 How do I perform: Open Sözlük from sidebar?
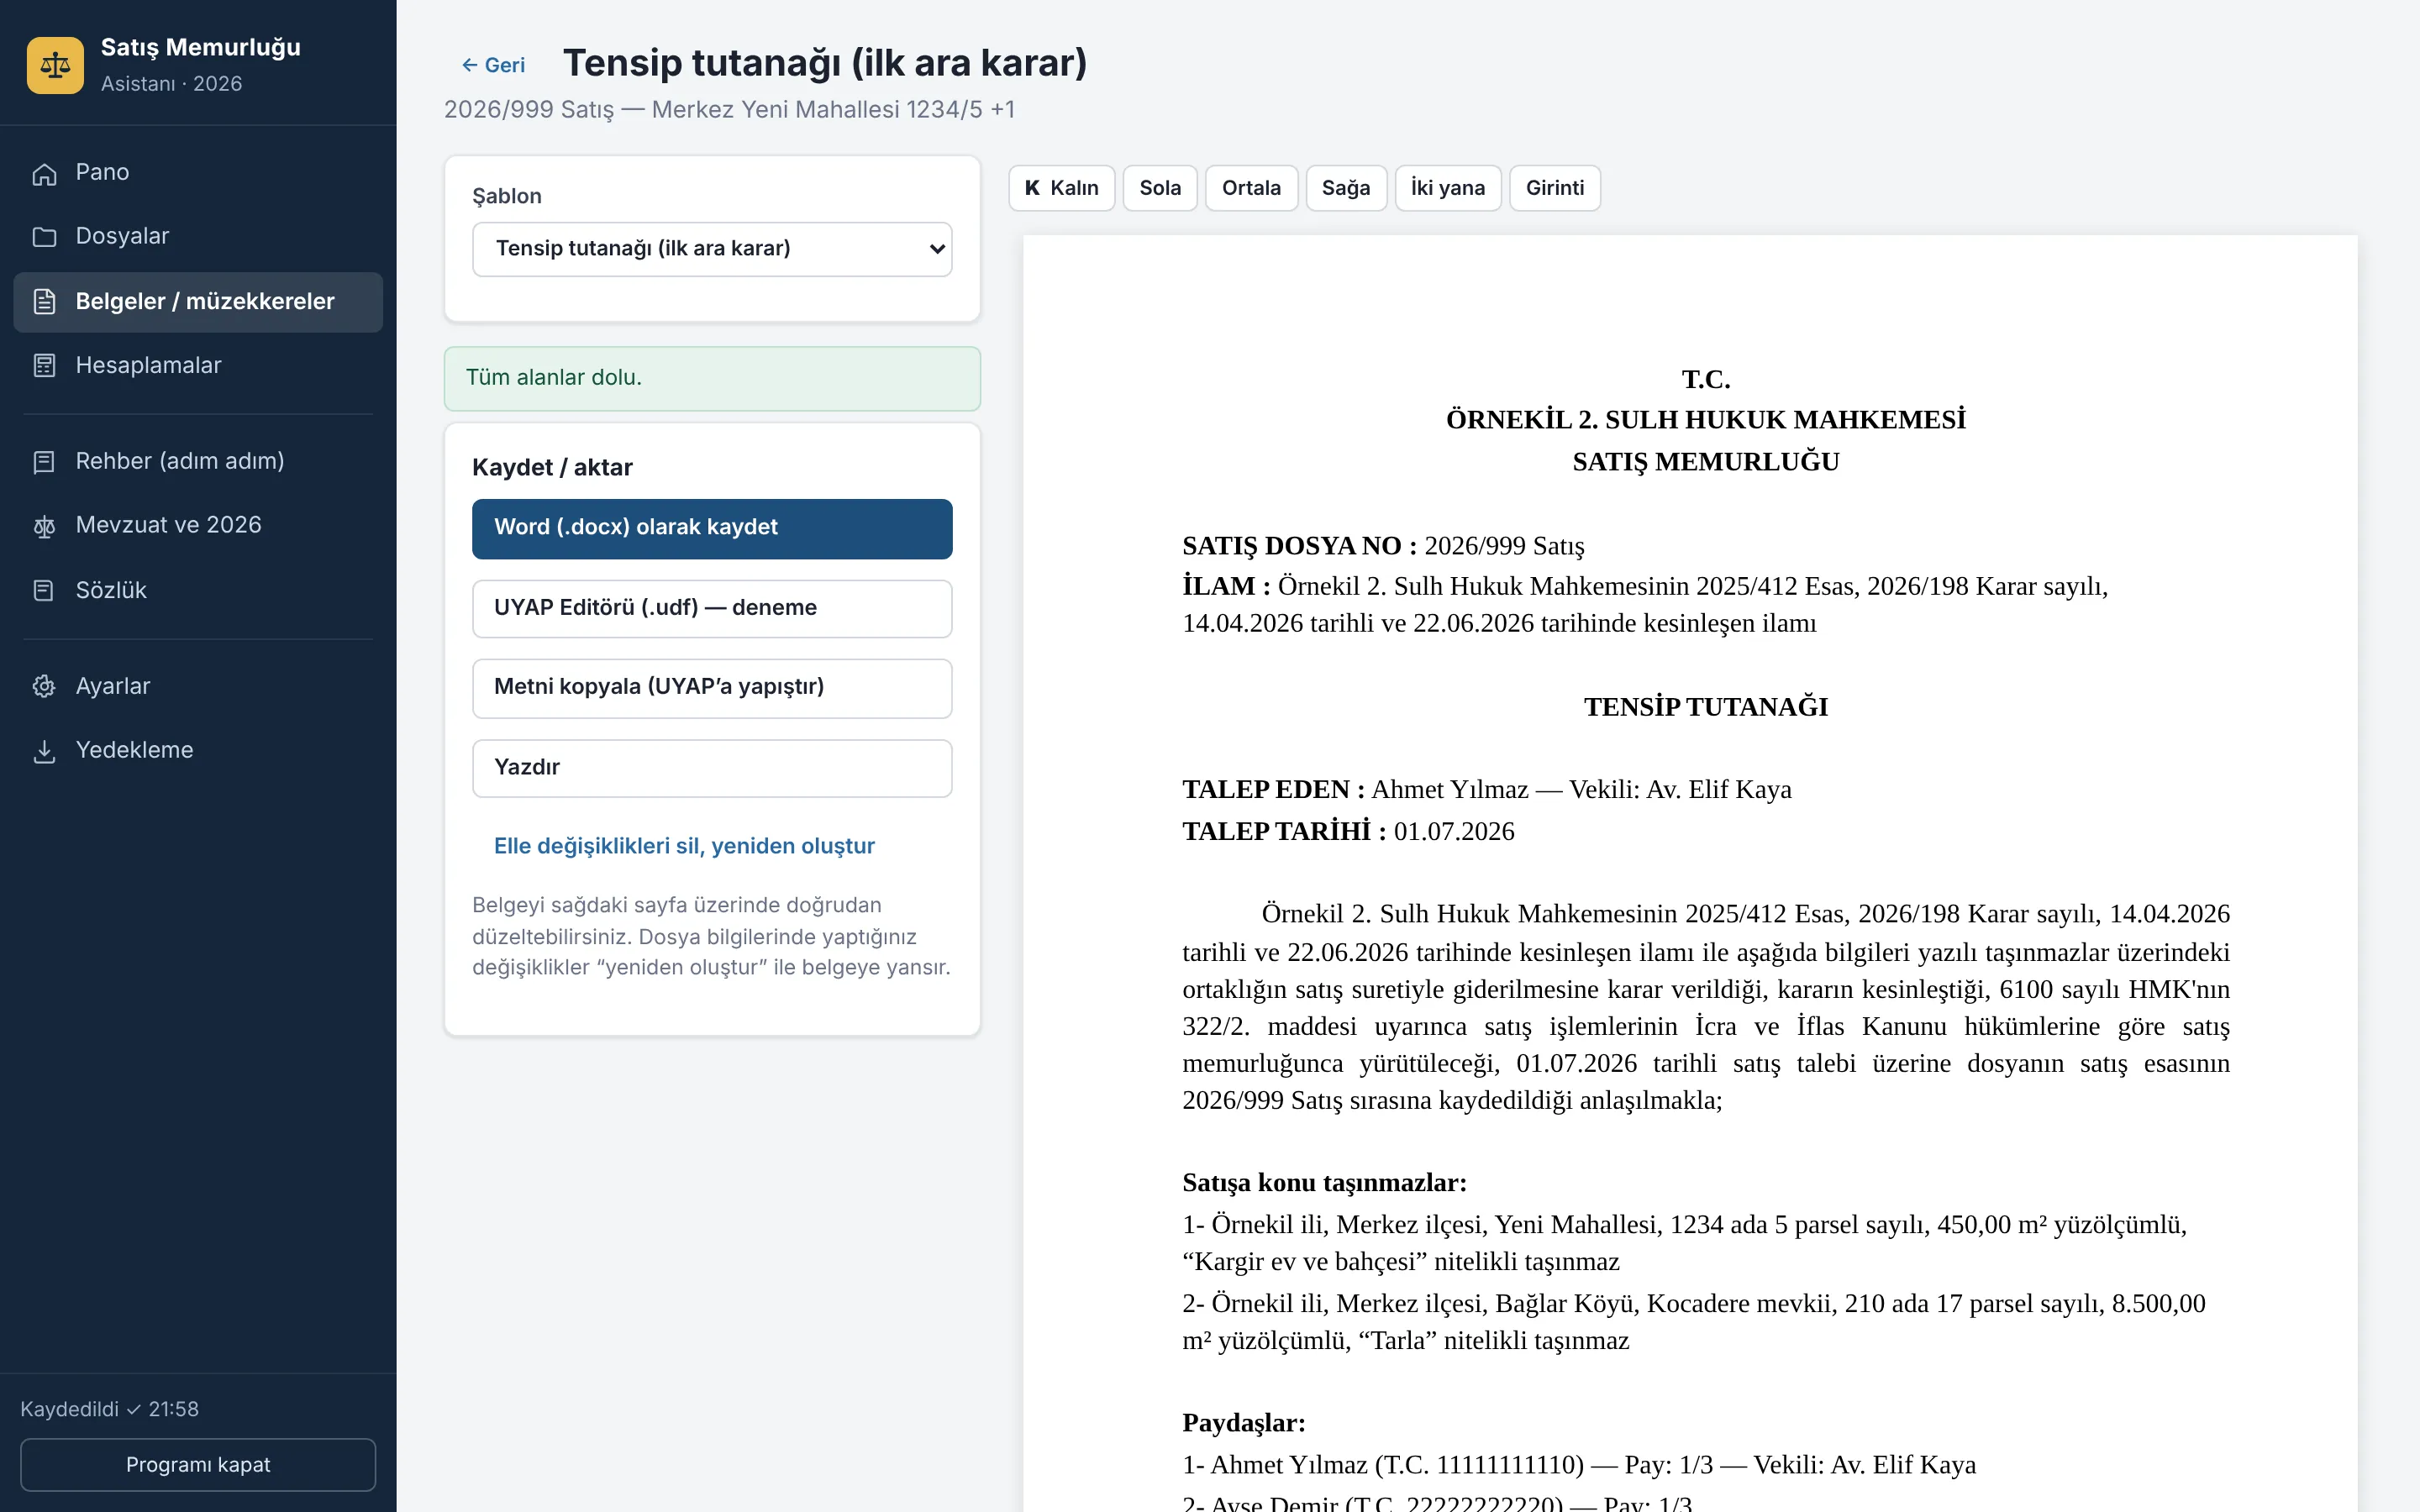point(198,591)
